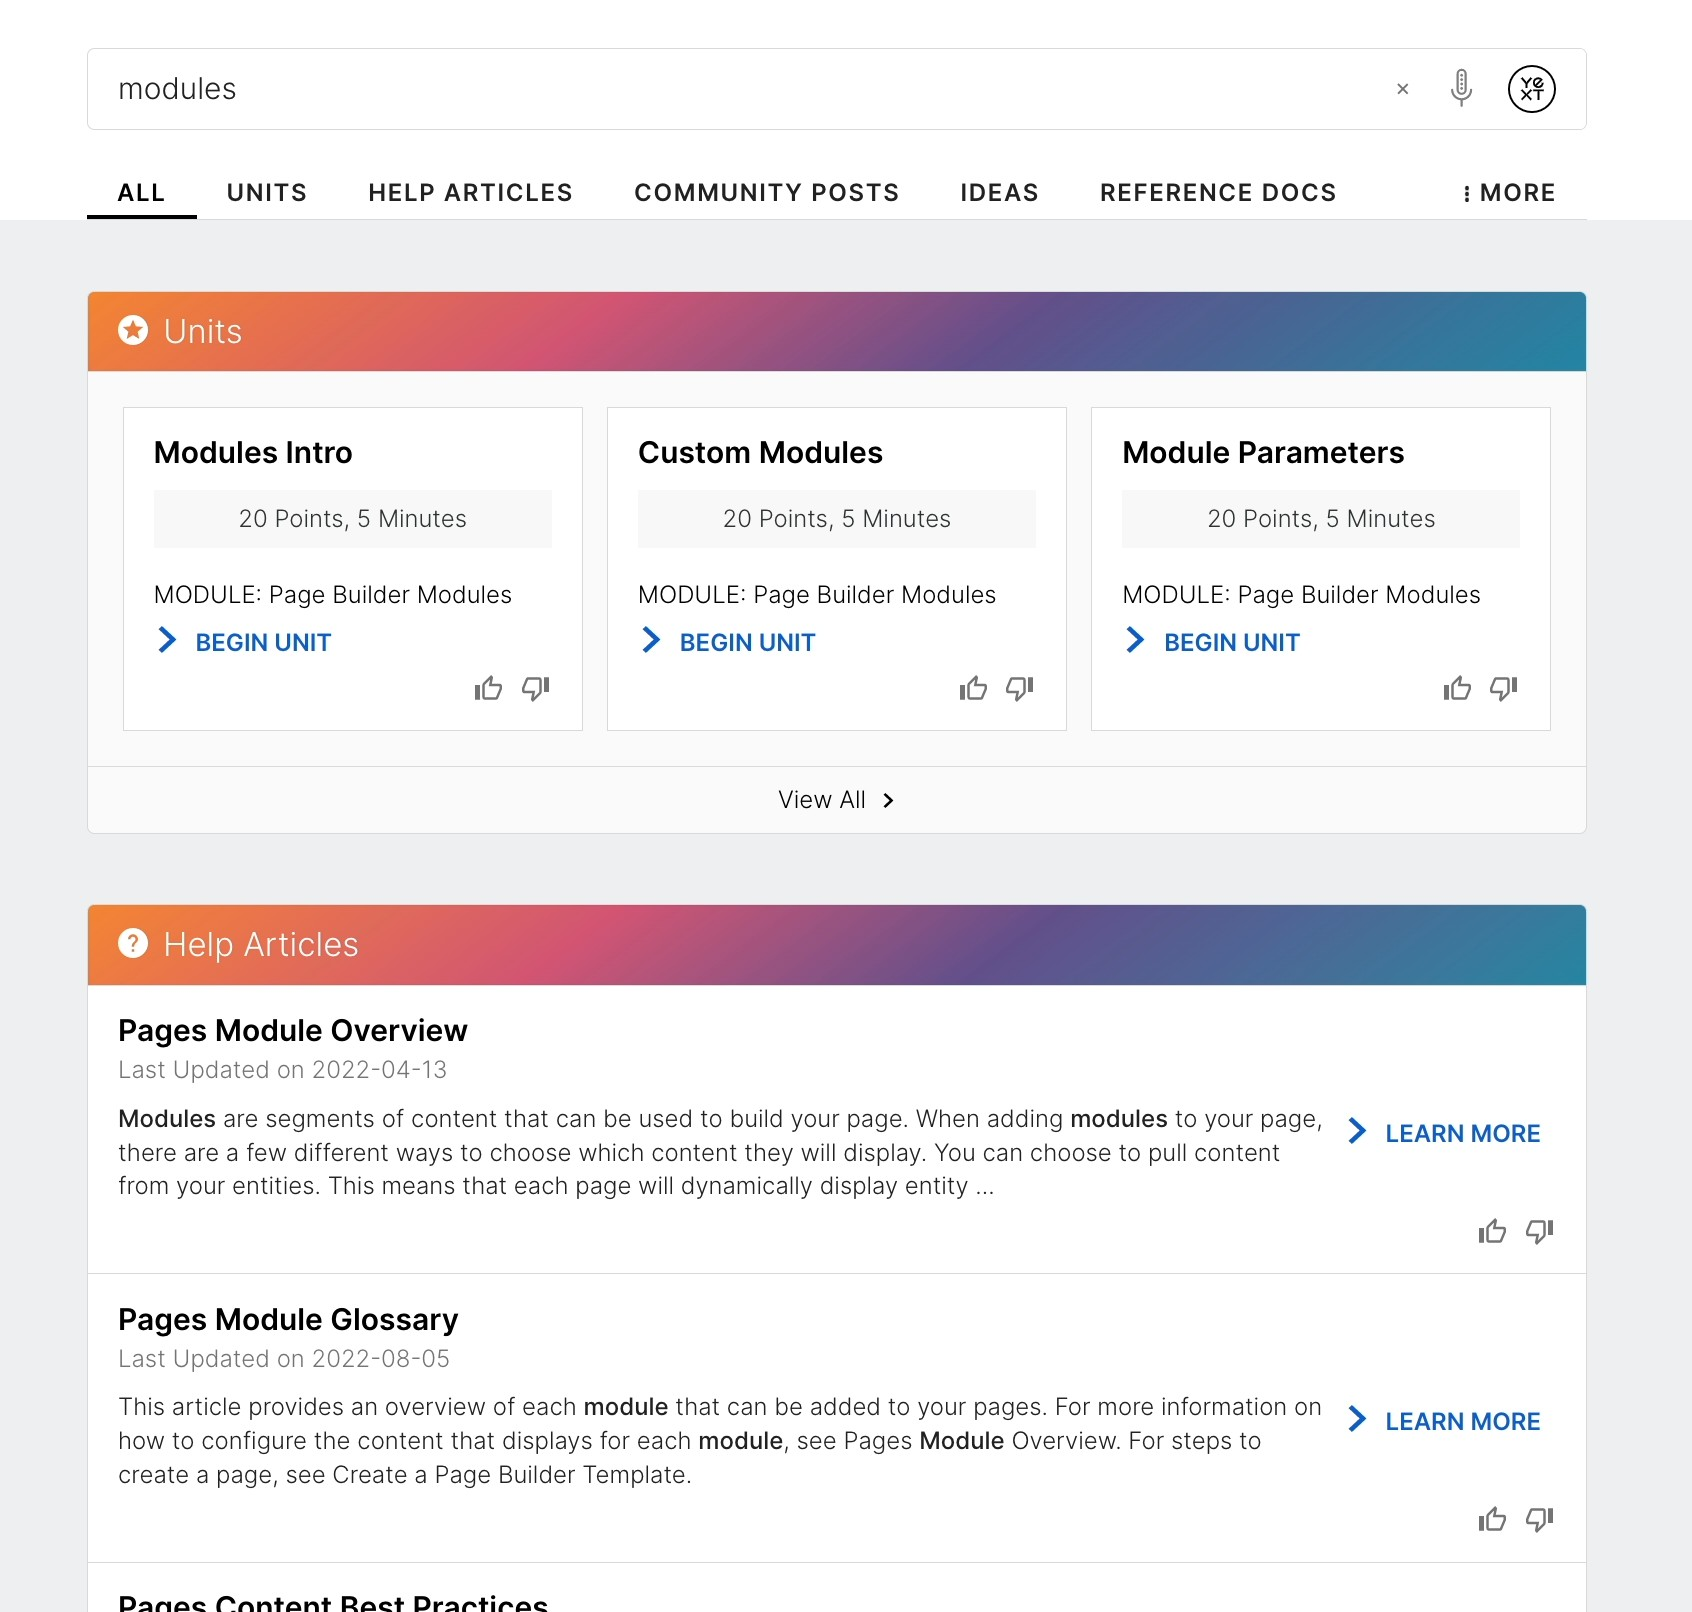Thumbs down the Module Parameters unit
The height and width of the screenshot is (1612, 1692).
pyautogui.click(x=1504, y=688)
